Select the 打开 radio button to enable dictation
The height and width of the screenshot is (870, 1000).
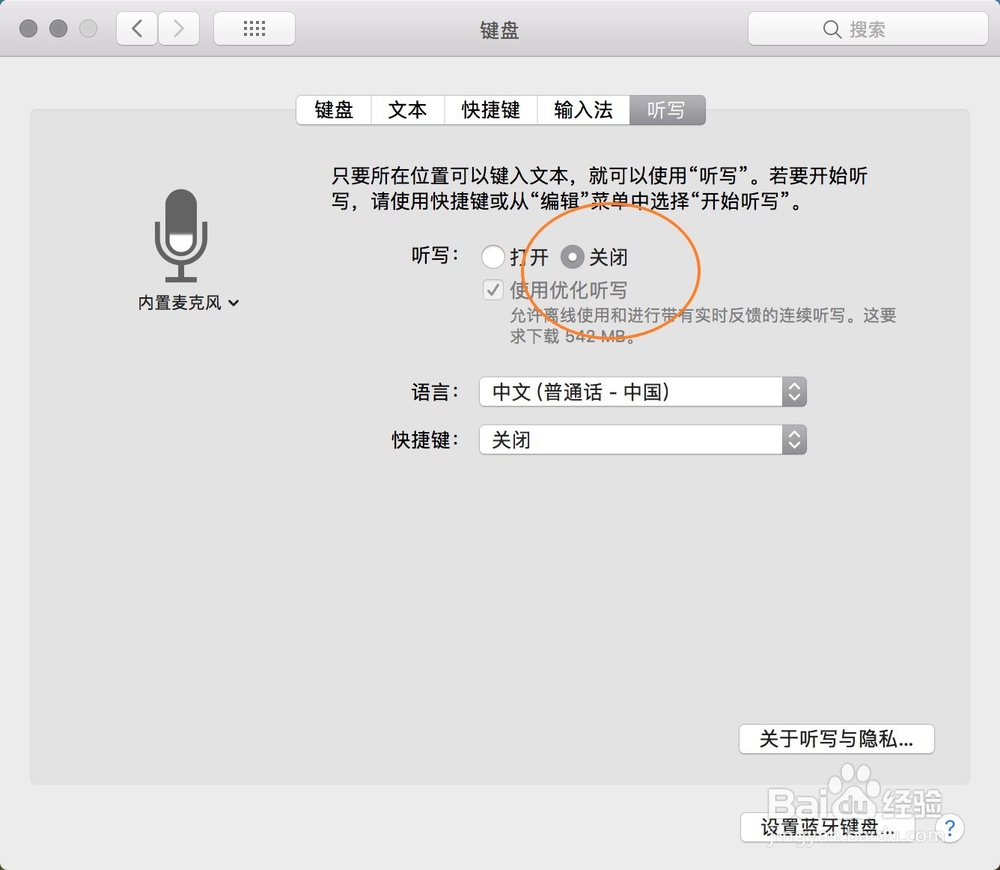pos(493,256)
